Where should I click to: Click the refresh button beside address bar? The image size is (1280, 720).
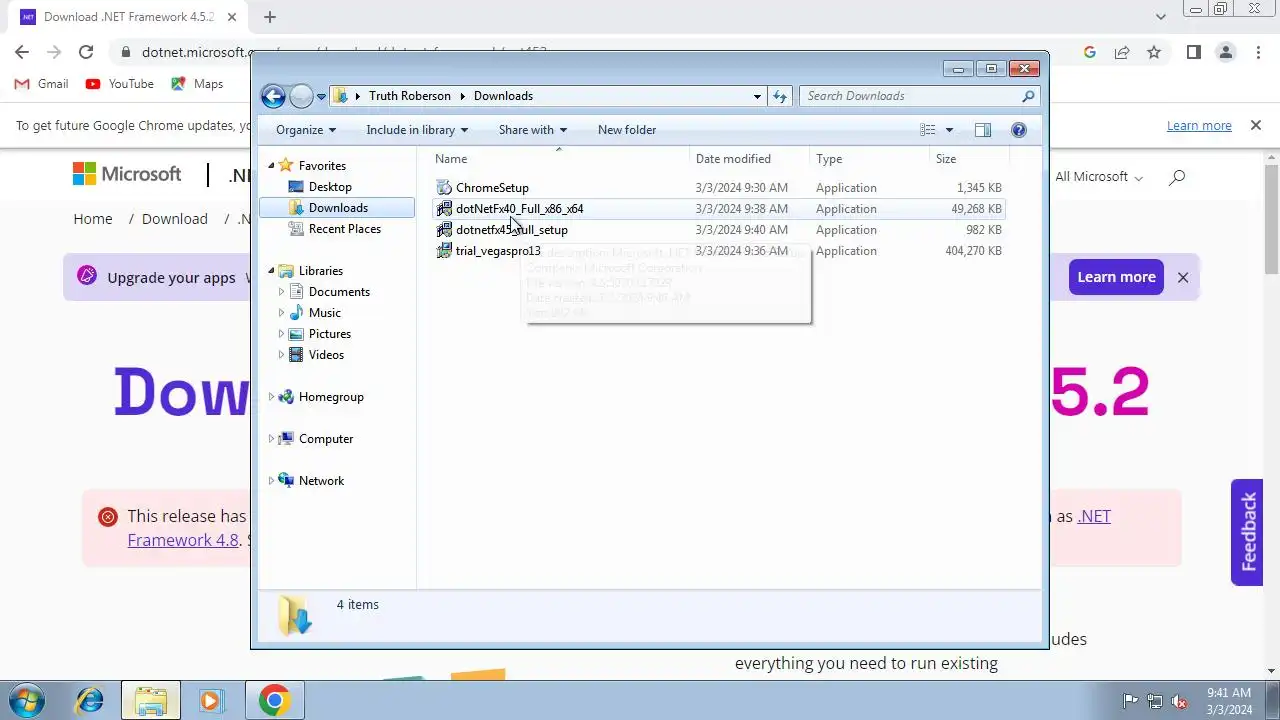(780, 96)
